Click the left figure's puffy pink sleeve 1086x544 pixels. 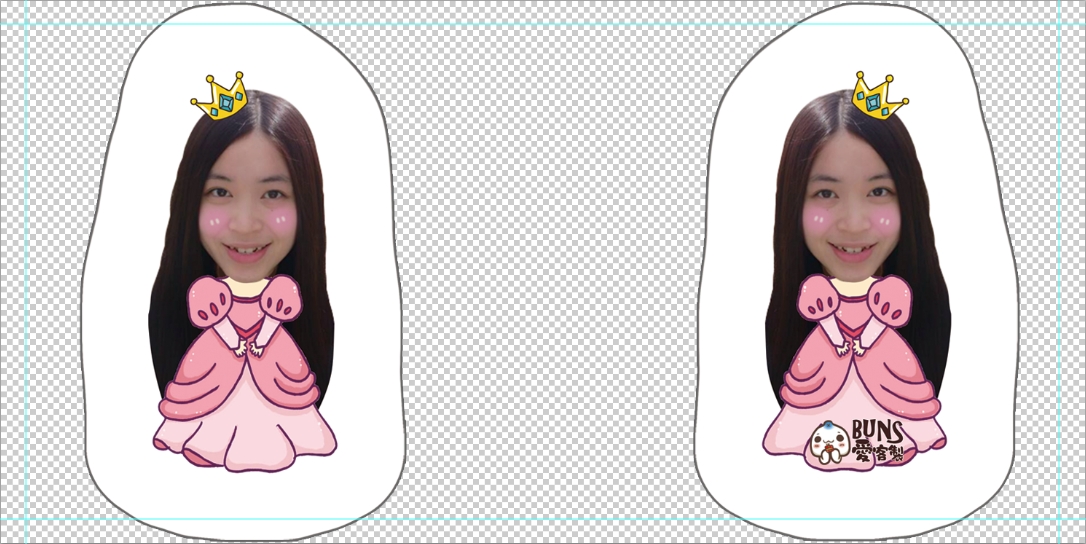[210, 300]
